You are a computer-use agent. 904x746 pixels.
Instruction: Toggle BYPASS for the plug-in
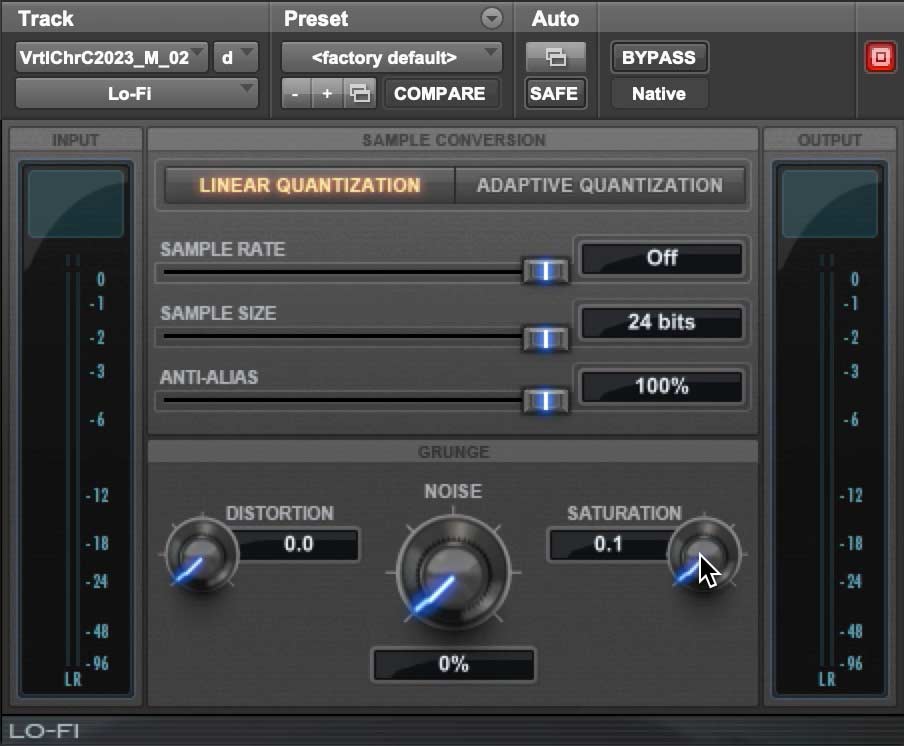coord(658,57)
